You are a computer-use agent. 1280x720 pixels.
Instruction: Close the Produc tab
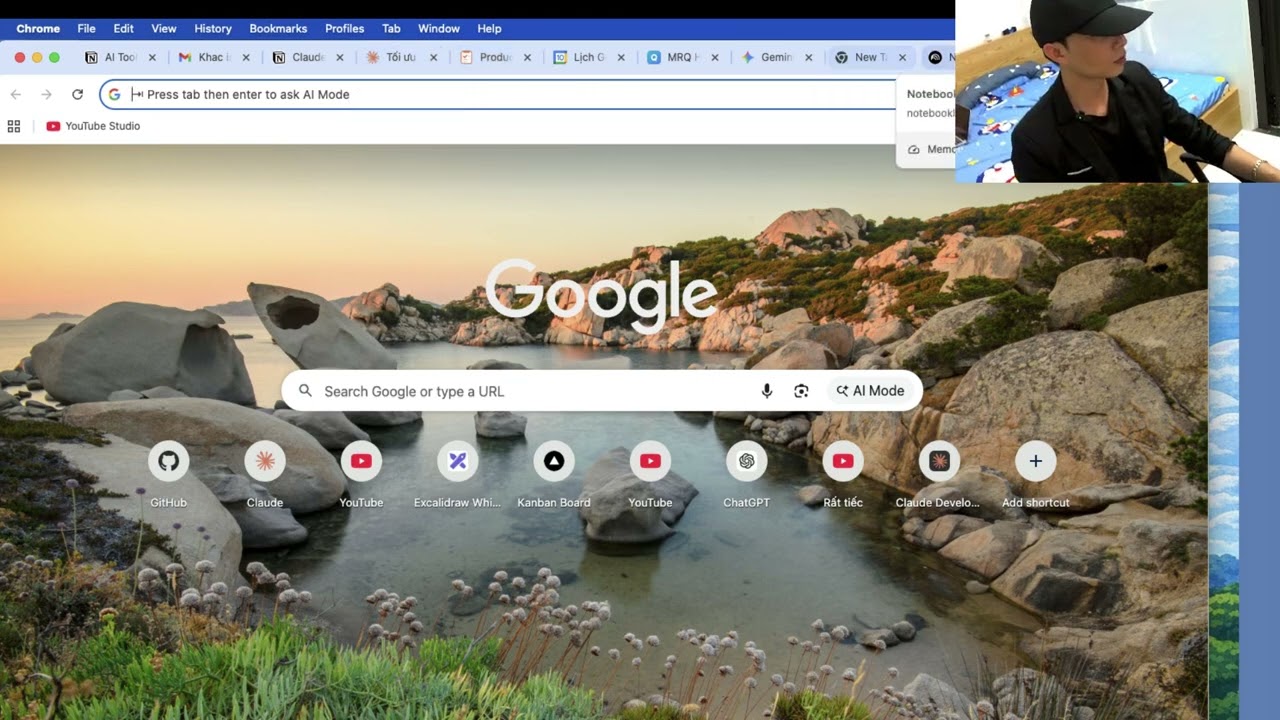[x=527, y=58]
